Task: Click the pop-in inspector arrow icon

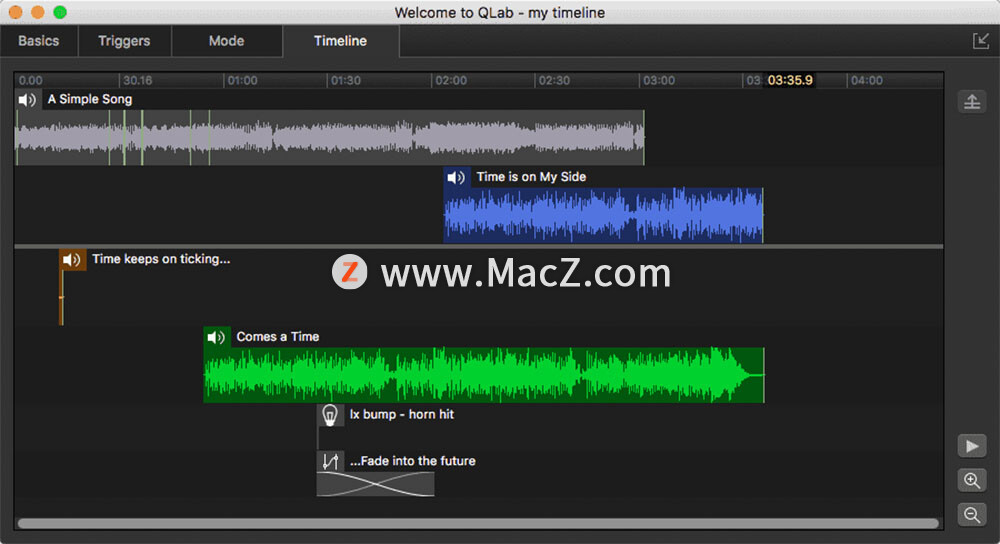Action: (x=980, y=41)
